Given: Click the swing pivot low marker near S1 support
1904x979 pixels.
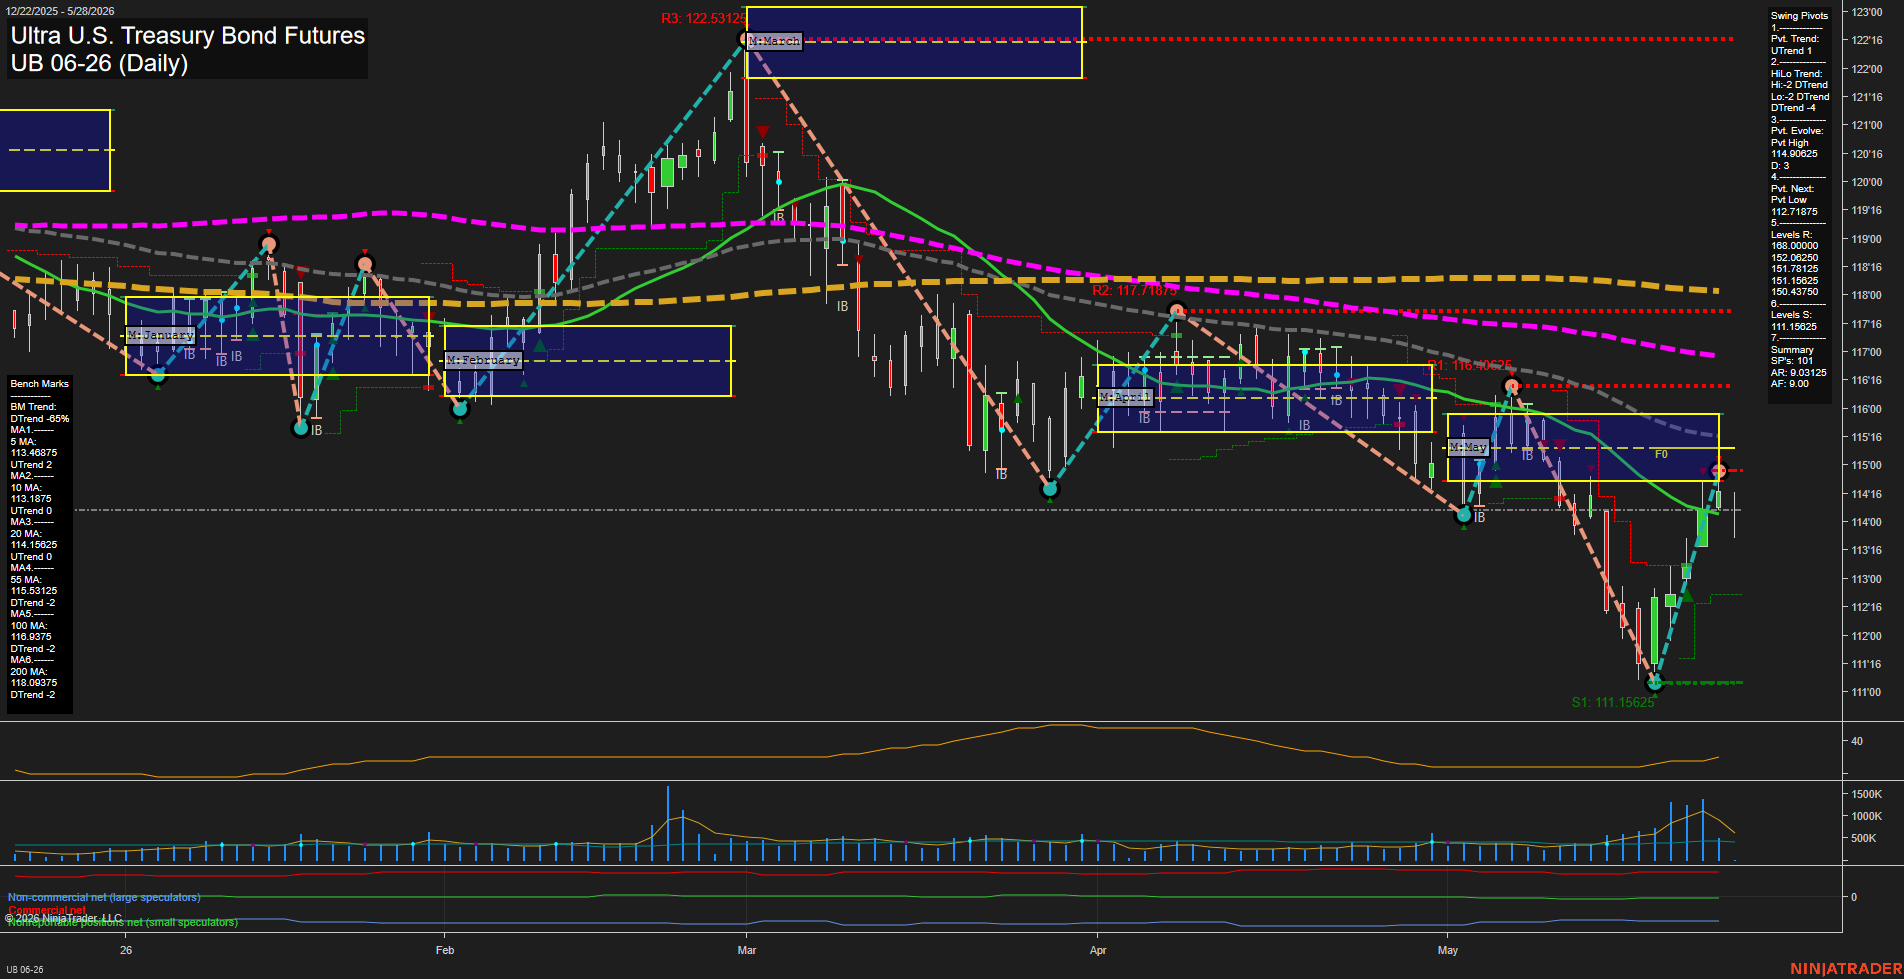Looking at the screenshot, I should (1654, 682).
